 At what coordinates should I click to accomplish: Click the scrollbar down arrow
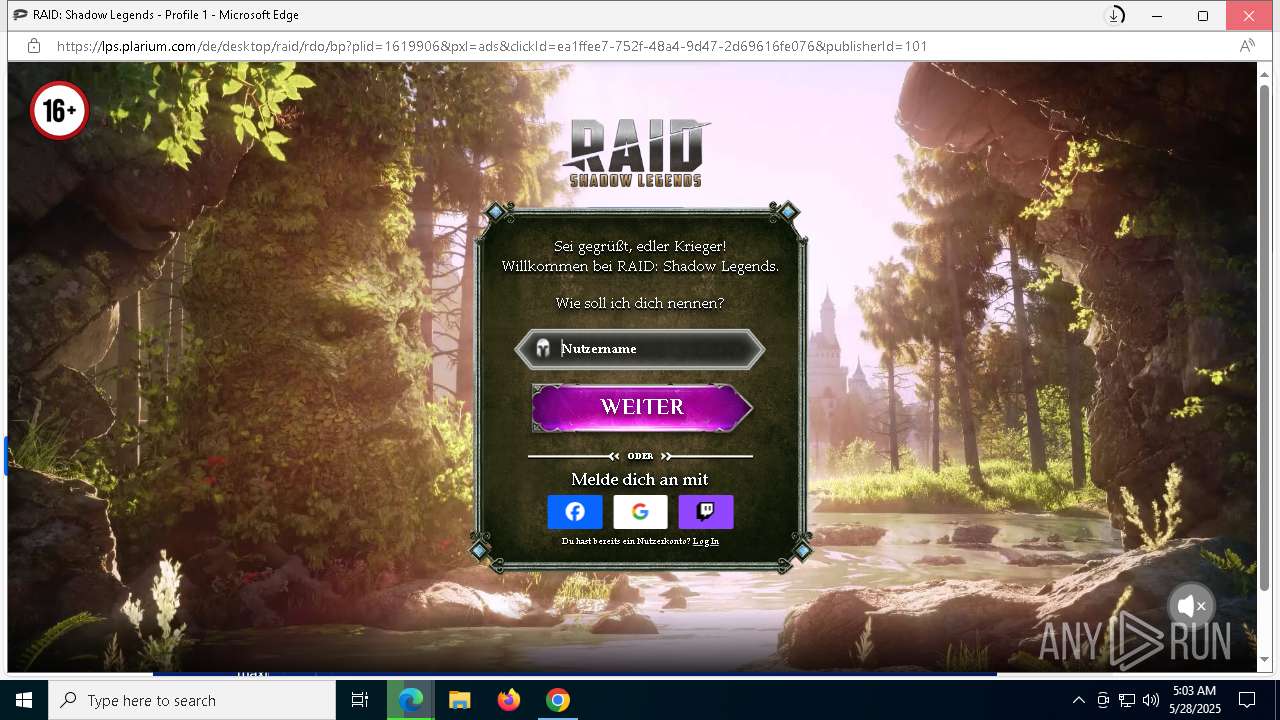[x=1264, y=660]
